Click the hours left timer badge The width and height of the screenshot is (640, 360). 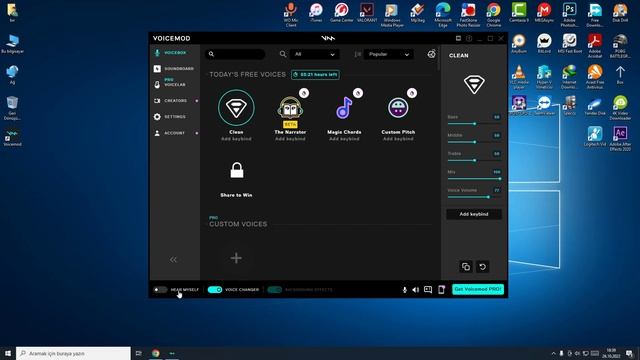315,75
